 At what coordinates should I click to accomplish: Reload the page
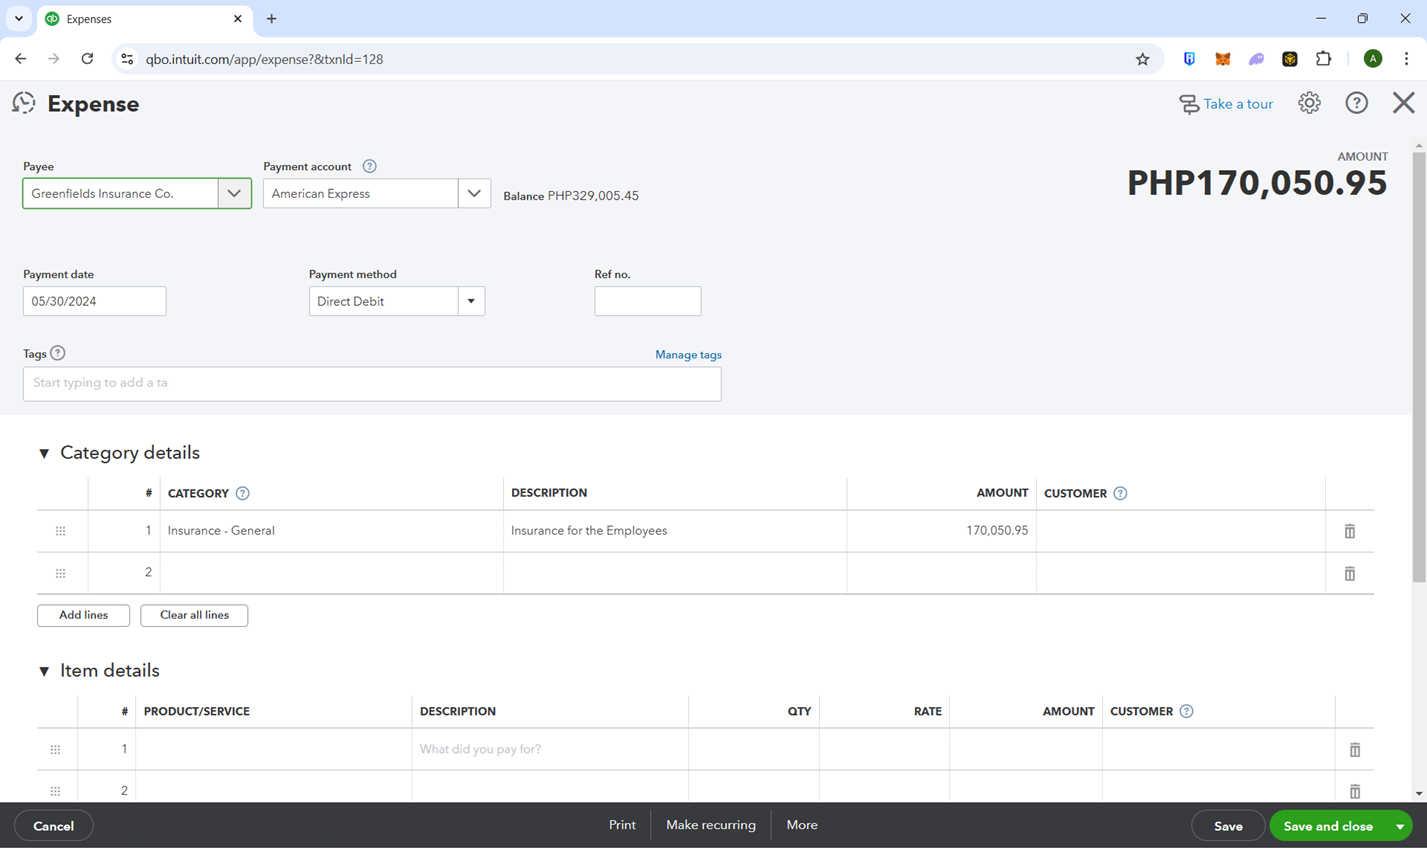click(87, 59)
